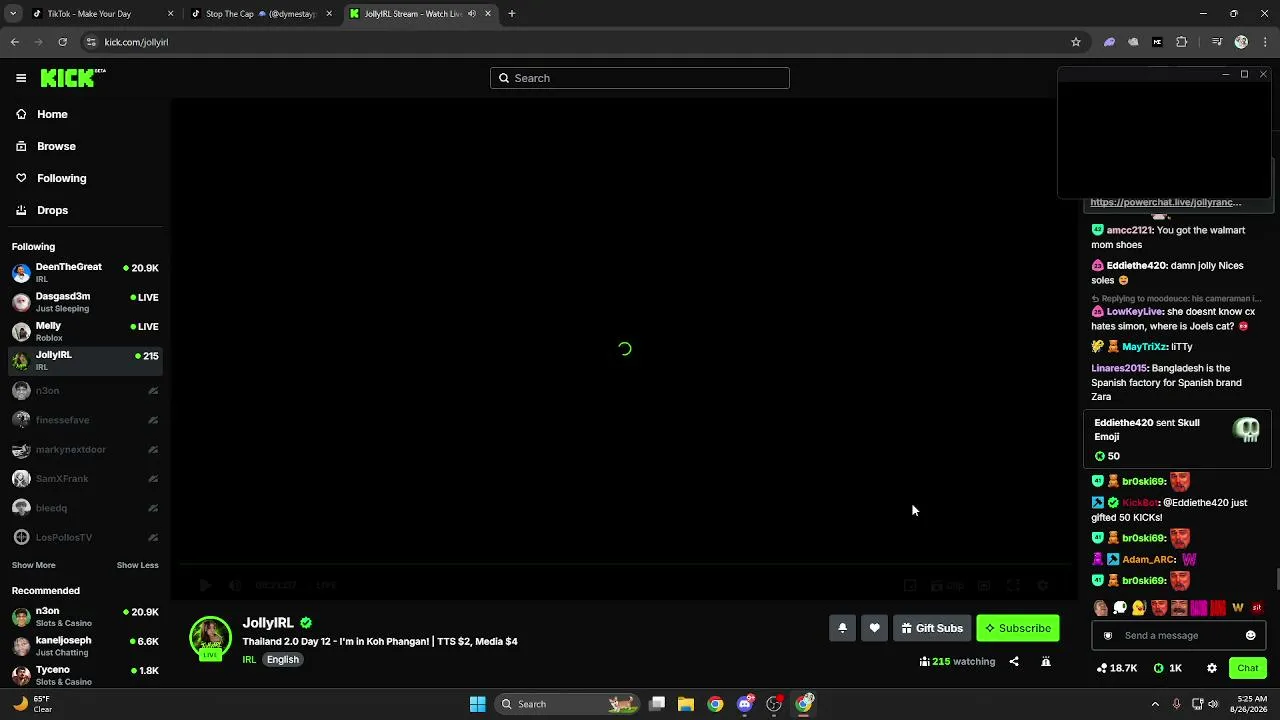The width and height of the screenshot is (1280, 720).
Task: Click Show More under Following
Action: (x=33, y=565)
